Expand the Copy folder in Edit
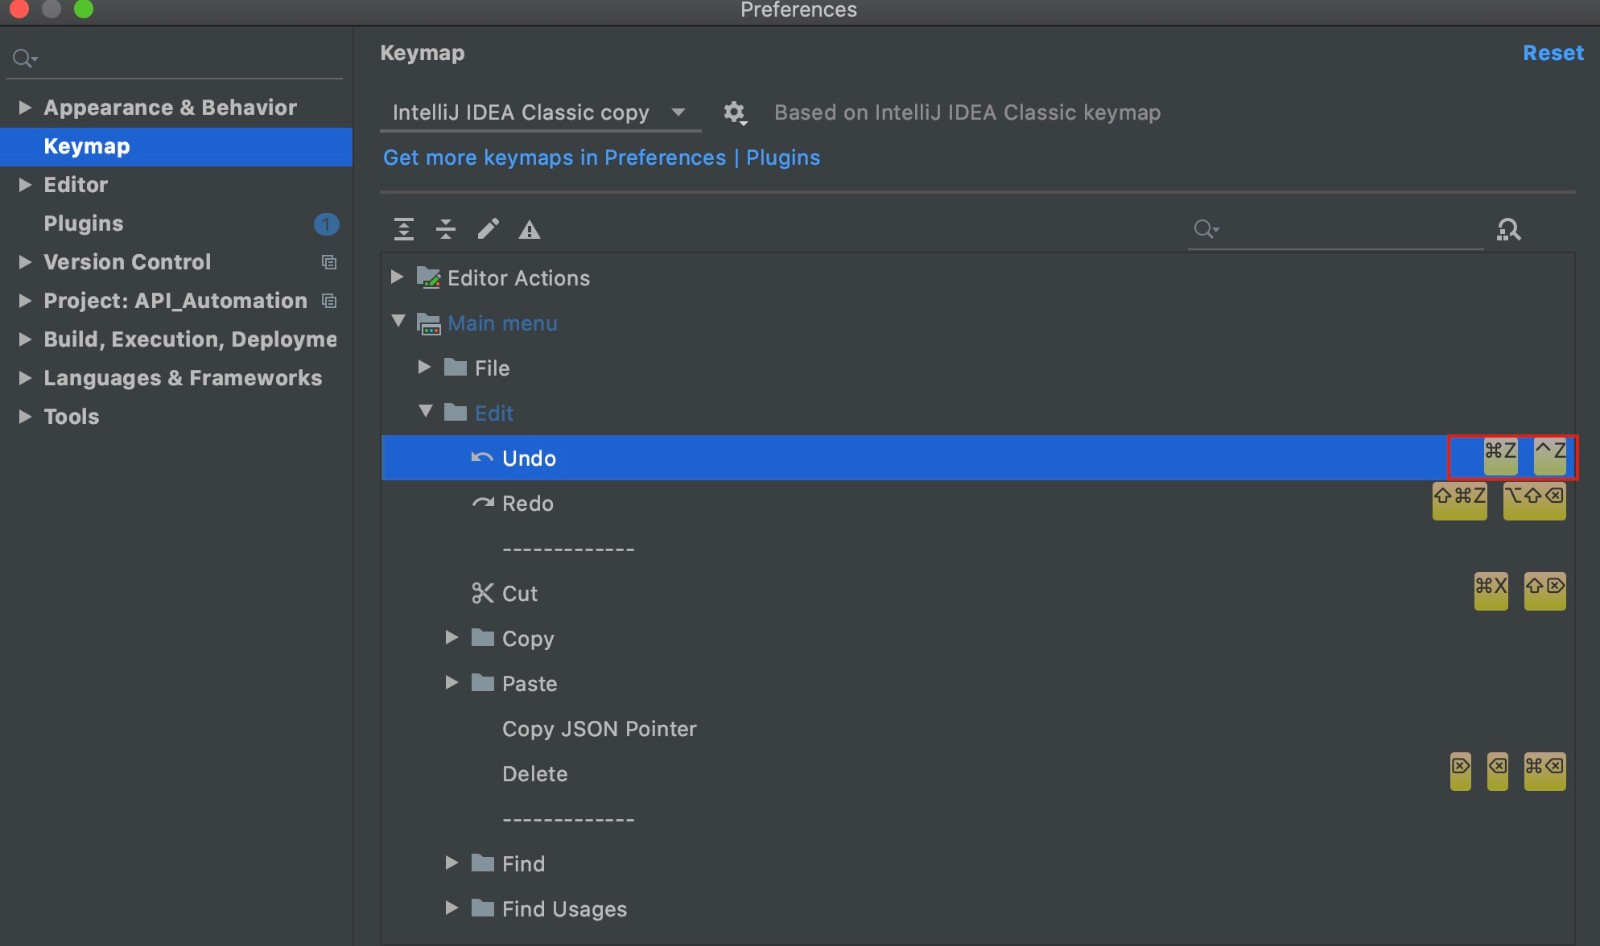Image resolution: width=1600 pixels, height=946 pixels. [x=452, y=637]
